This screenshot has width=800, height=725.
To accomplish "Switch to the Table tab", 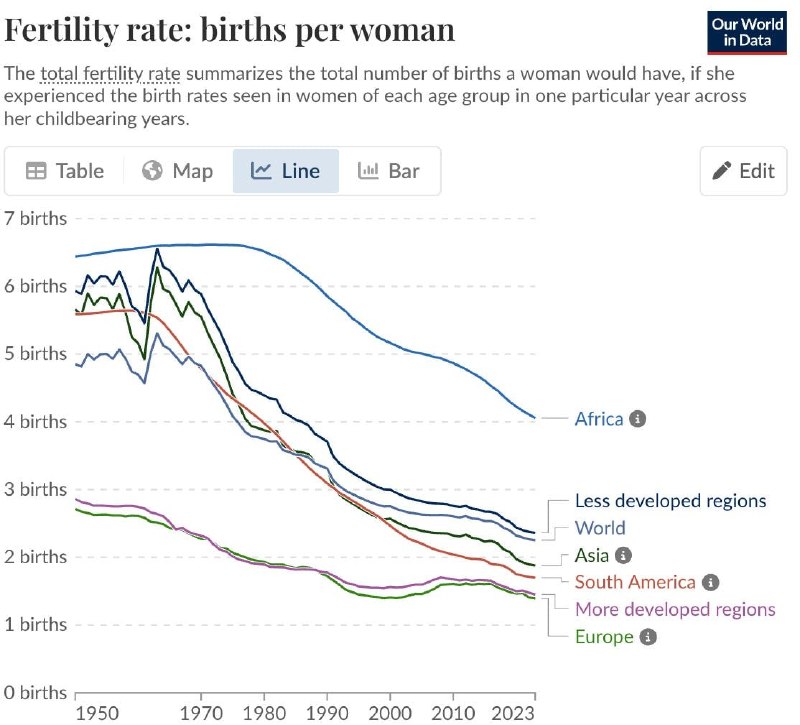I will (x=65, y=171).
